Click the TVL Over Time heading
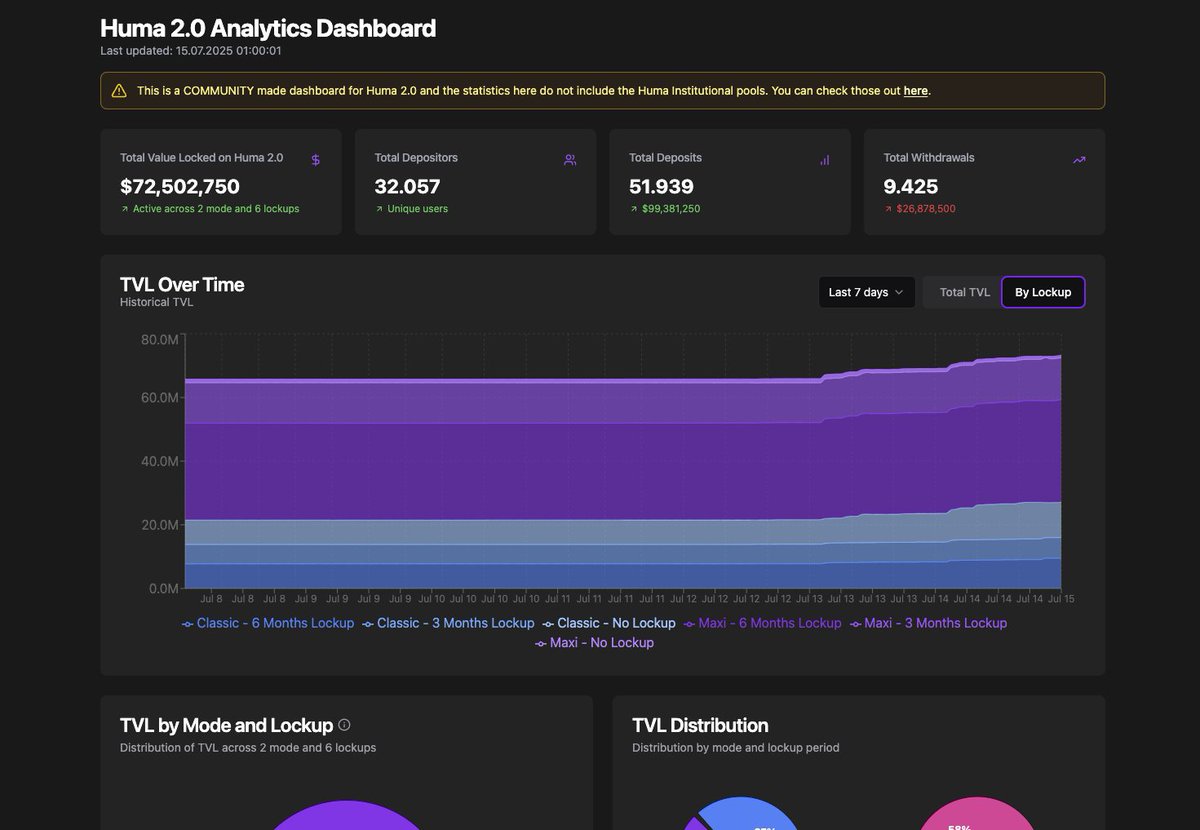Screen dimensions: 1200x830 click(x=182, y=284)
